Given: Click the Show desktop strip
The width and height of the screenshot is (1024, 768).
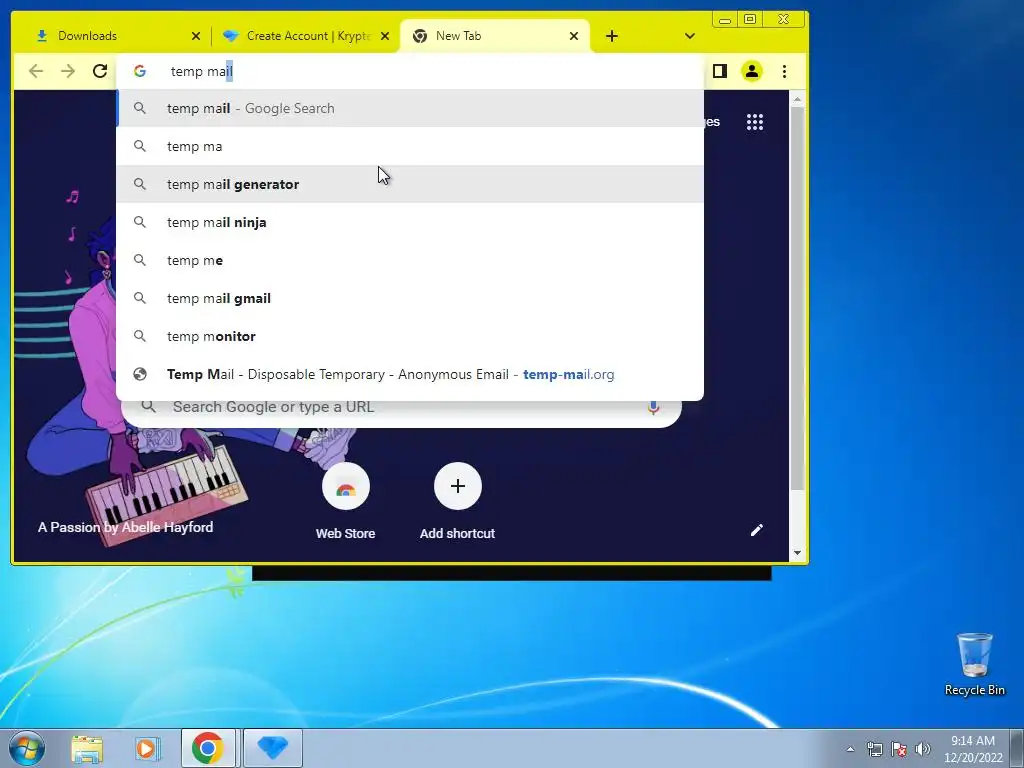Looking at the screenshot, I should tap(1017, 748).
